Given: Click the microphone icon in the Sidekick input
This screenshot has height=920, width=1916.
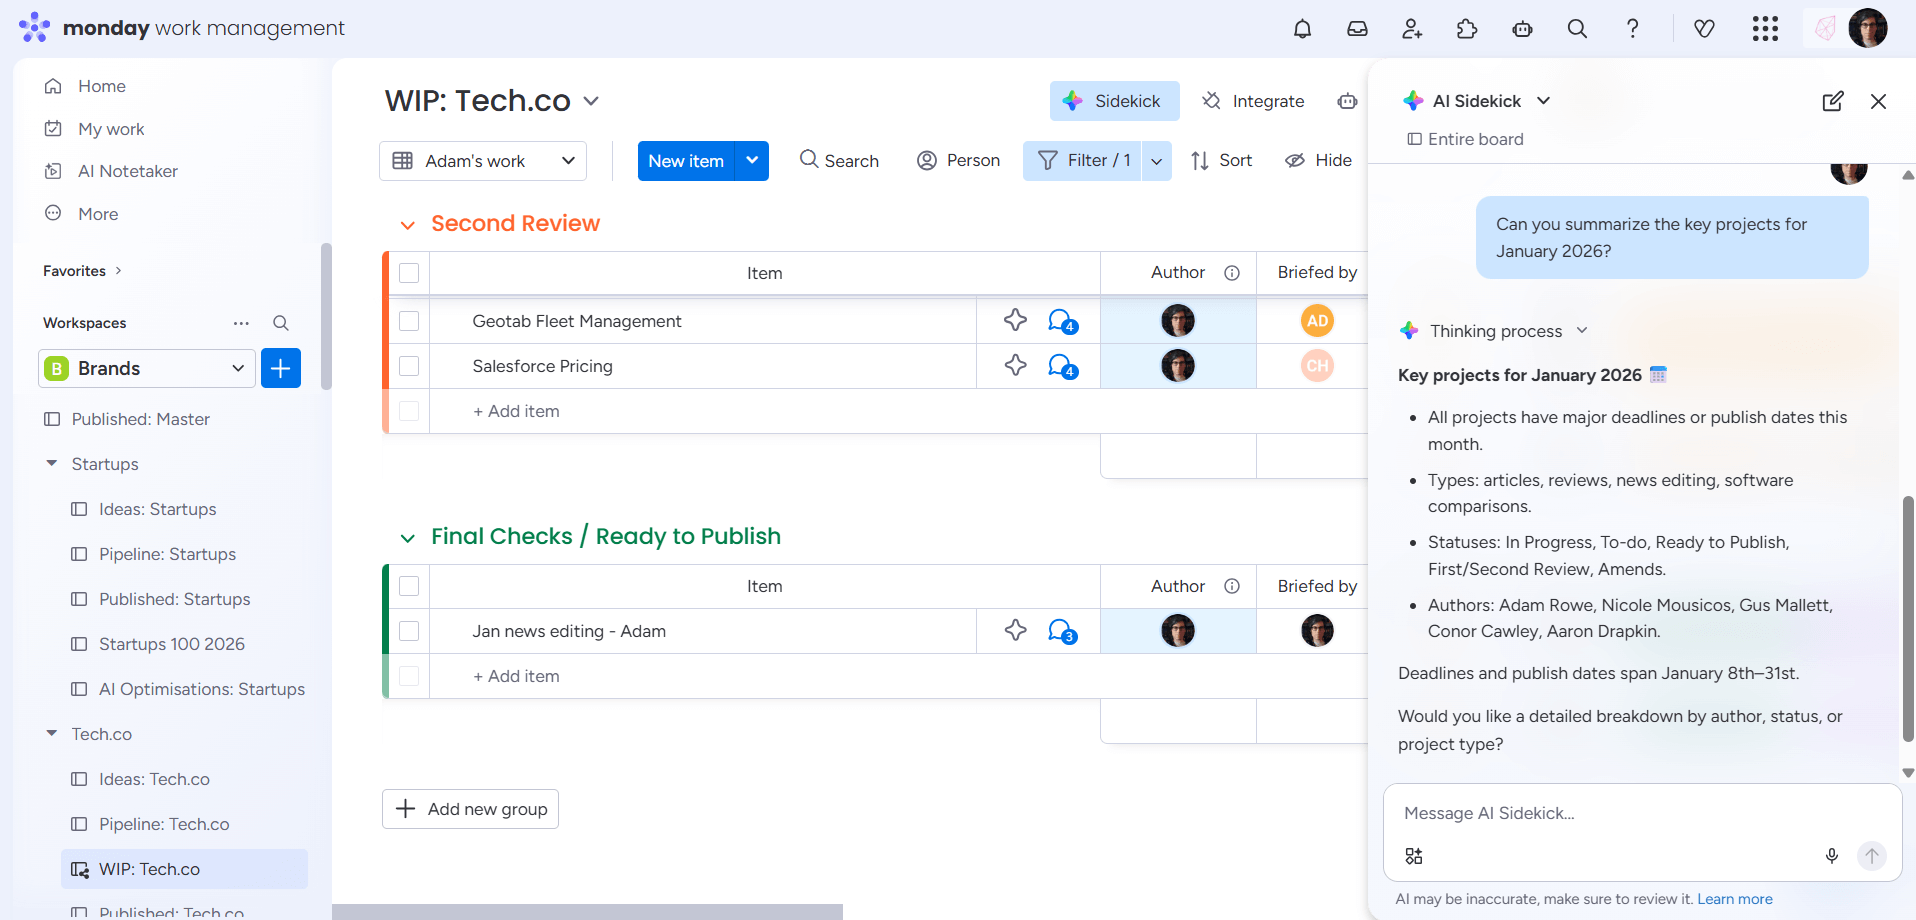Looking at the screenshot, I should (1832, 856).
